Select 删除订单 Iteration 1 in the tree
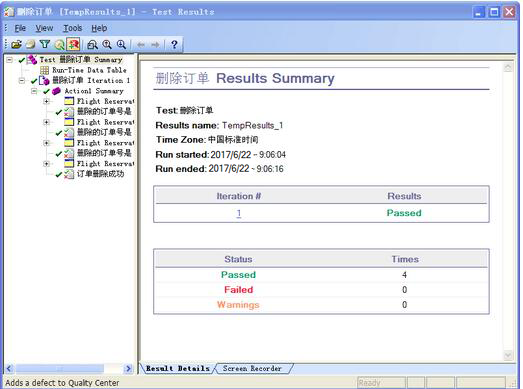 pos(91,80)
